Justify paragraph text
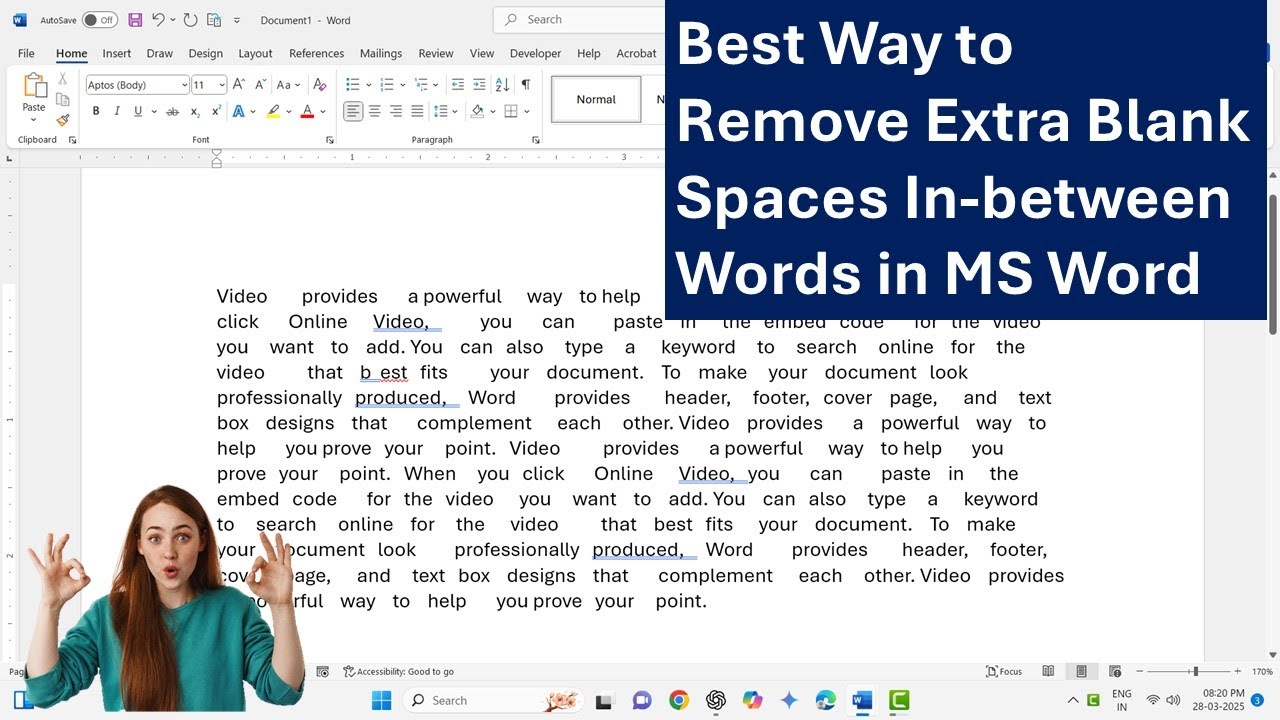The image size is (1280, 720). (x=418, y=112)
